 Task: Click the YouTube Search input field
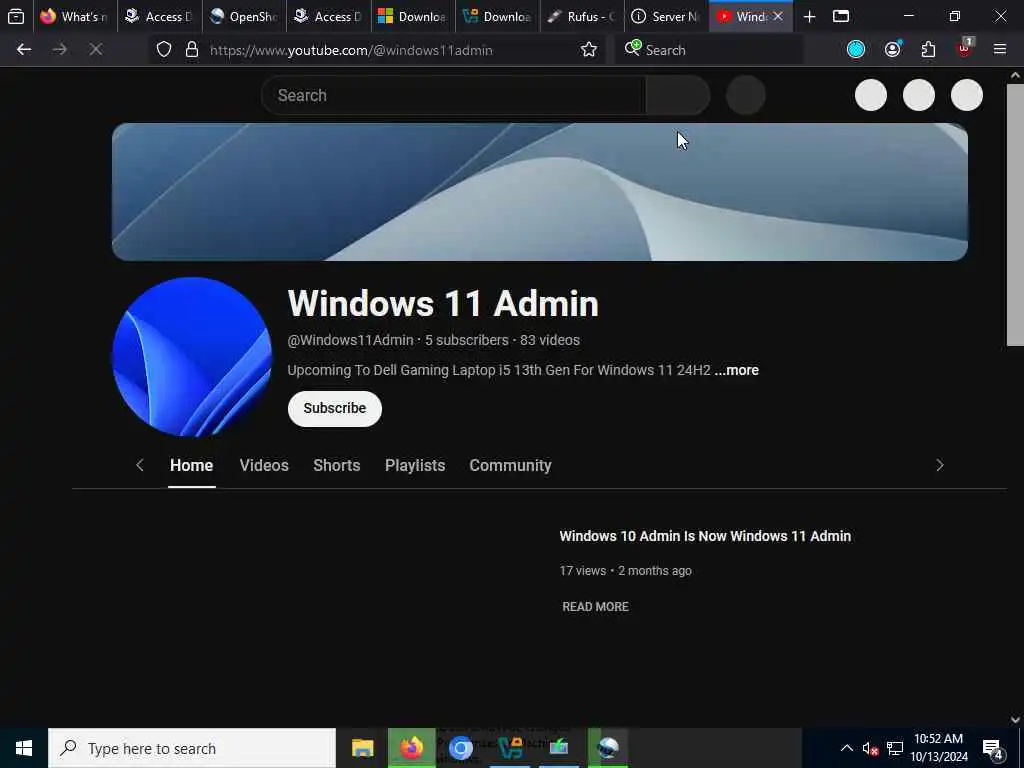click(x=454, y=95)
